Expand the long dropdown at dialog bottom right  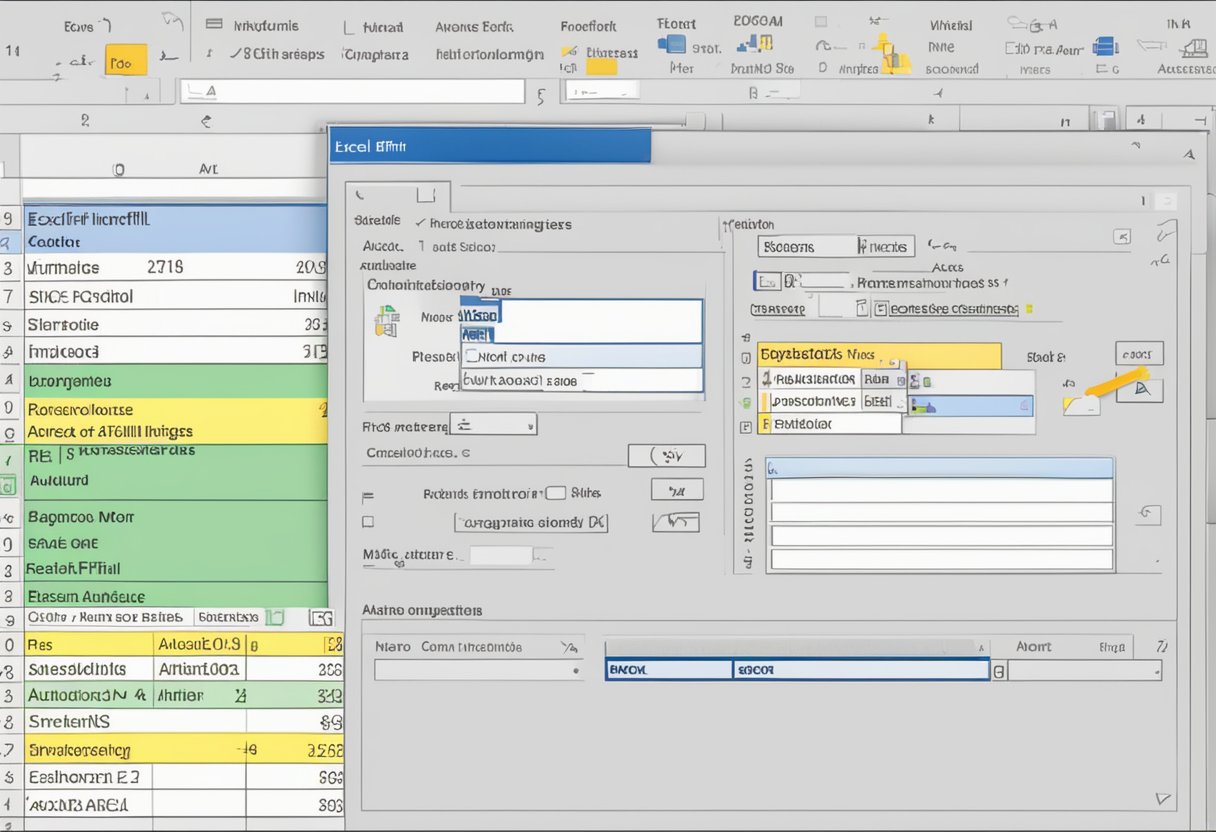point(1084,671)
